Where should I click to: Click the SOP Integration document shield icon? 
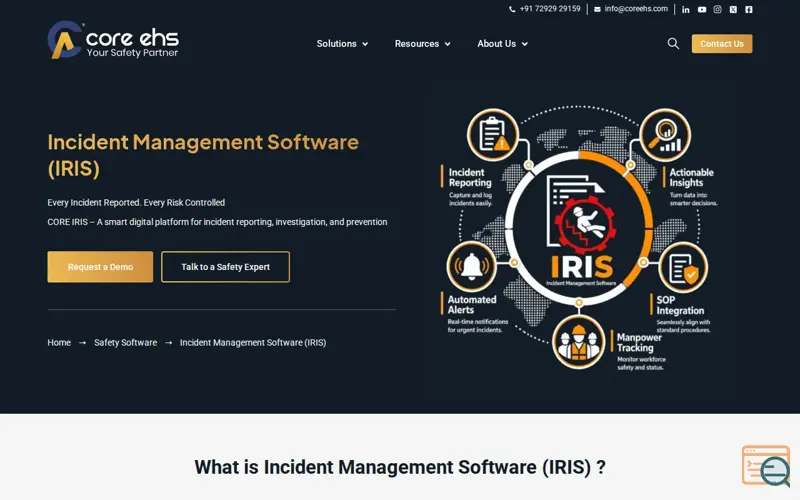683,267
